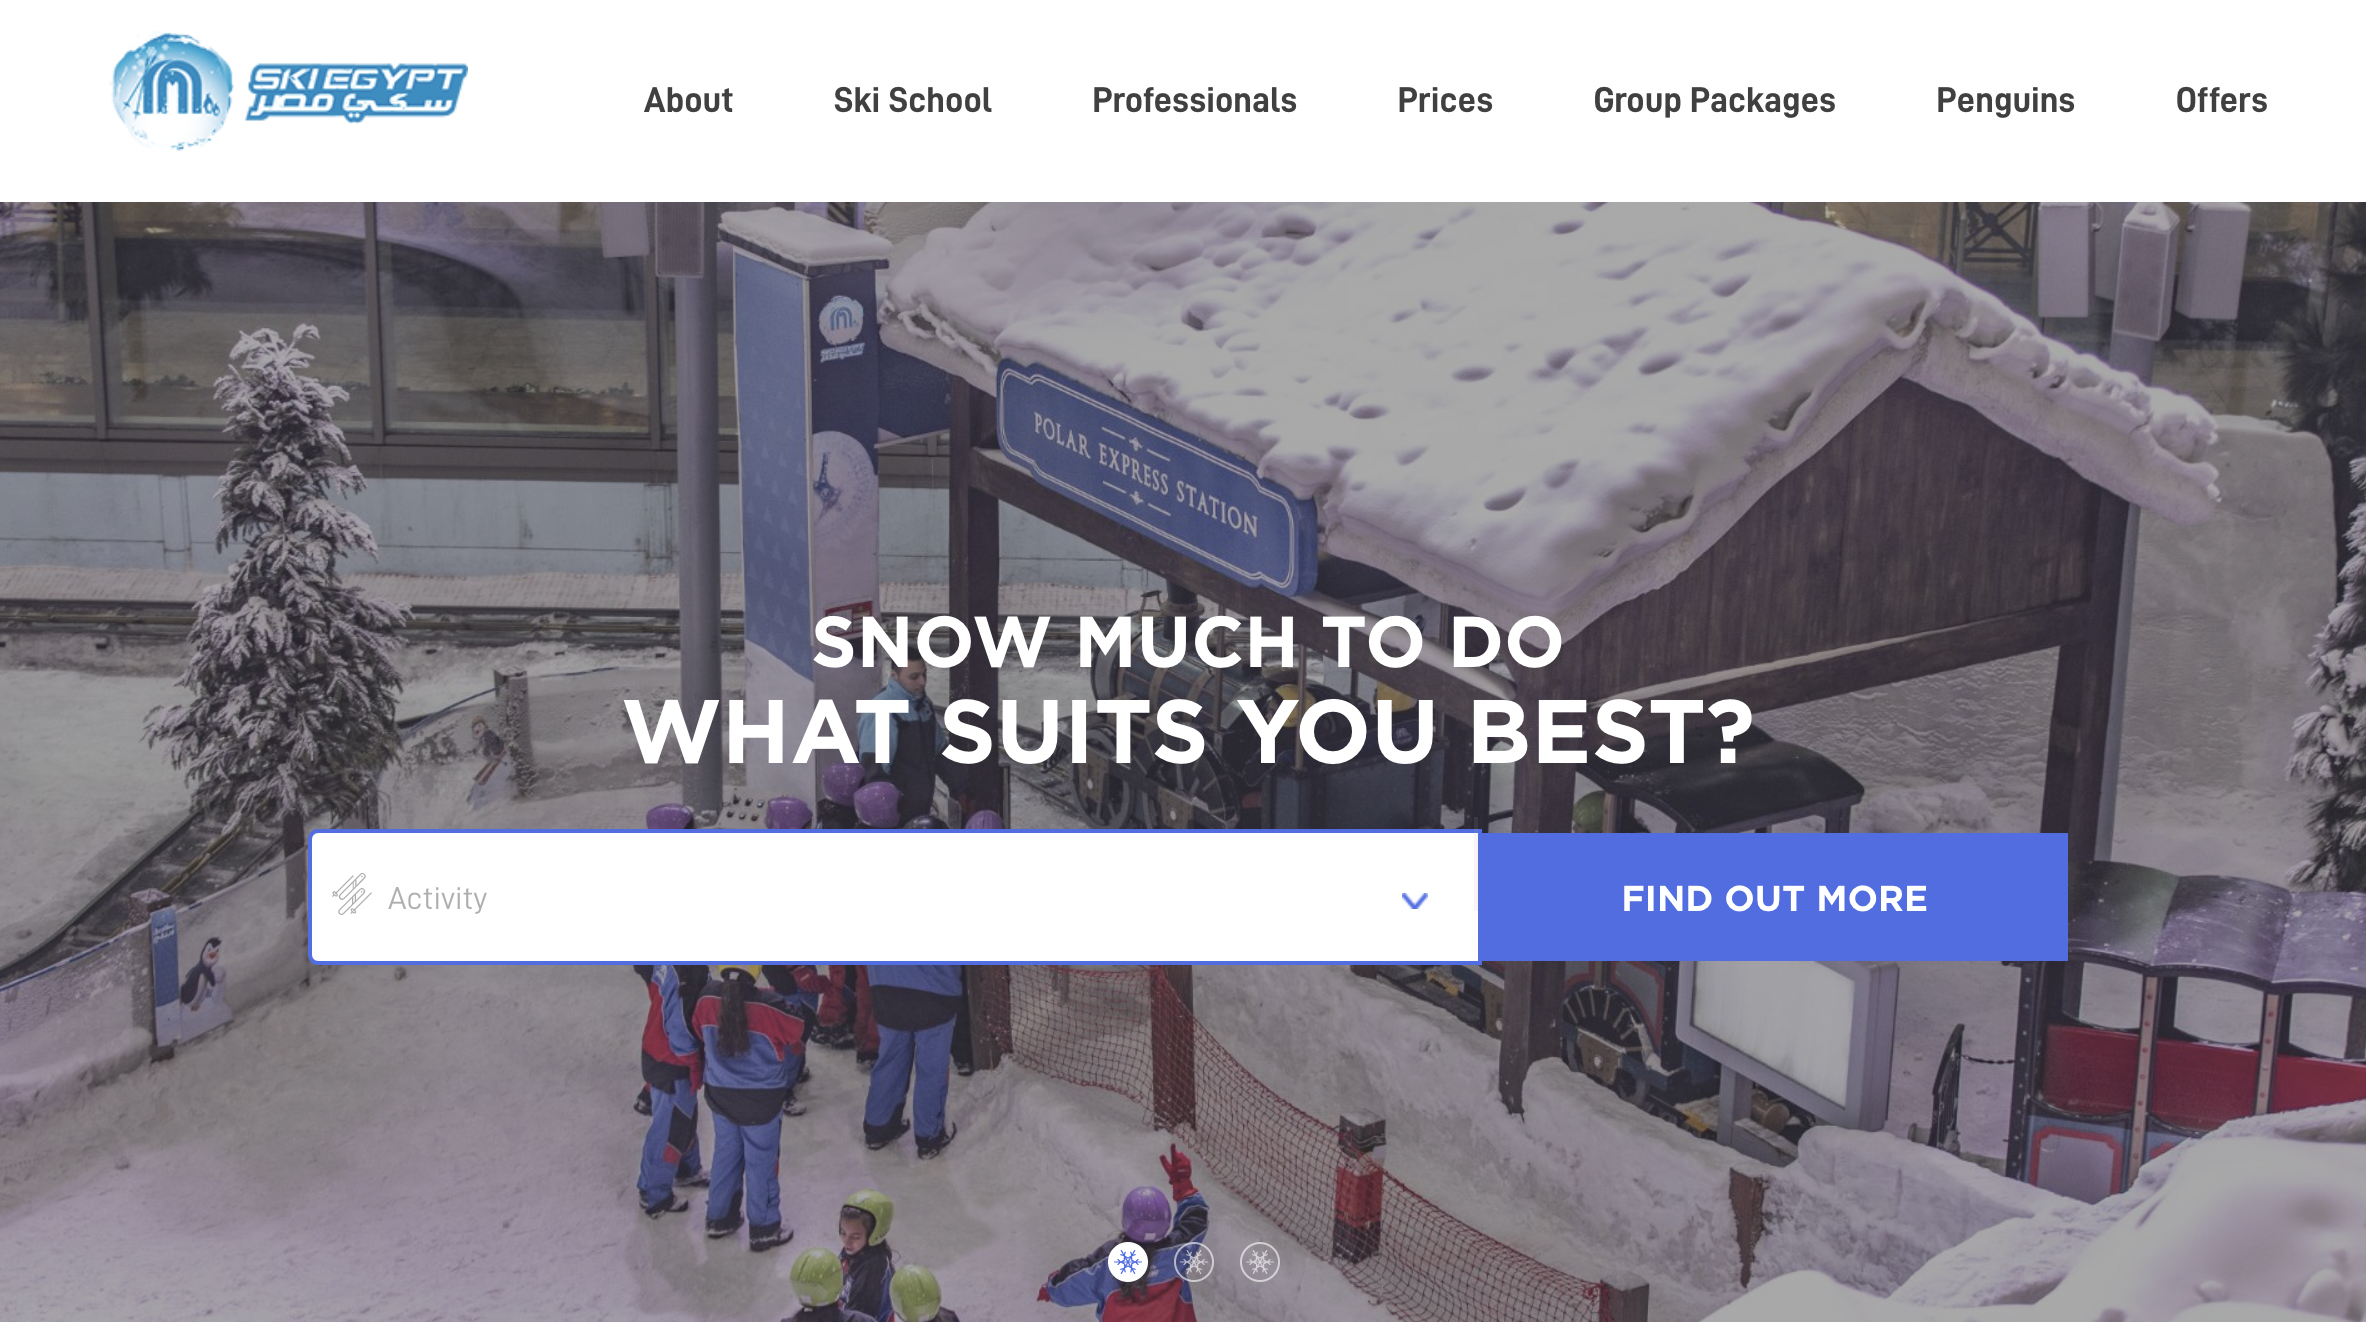Screen dimensions: 2366x1322
Task: Open the Activity selection box
Action: click(895, 897)
